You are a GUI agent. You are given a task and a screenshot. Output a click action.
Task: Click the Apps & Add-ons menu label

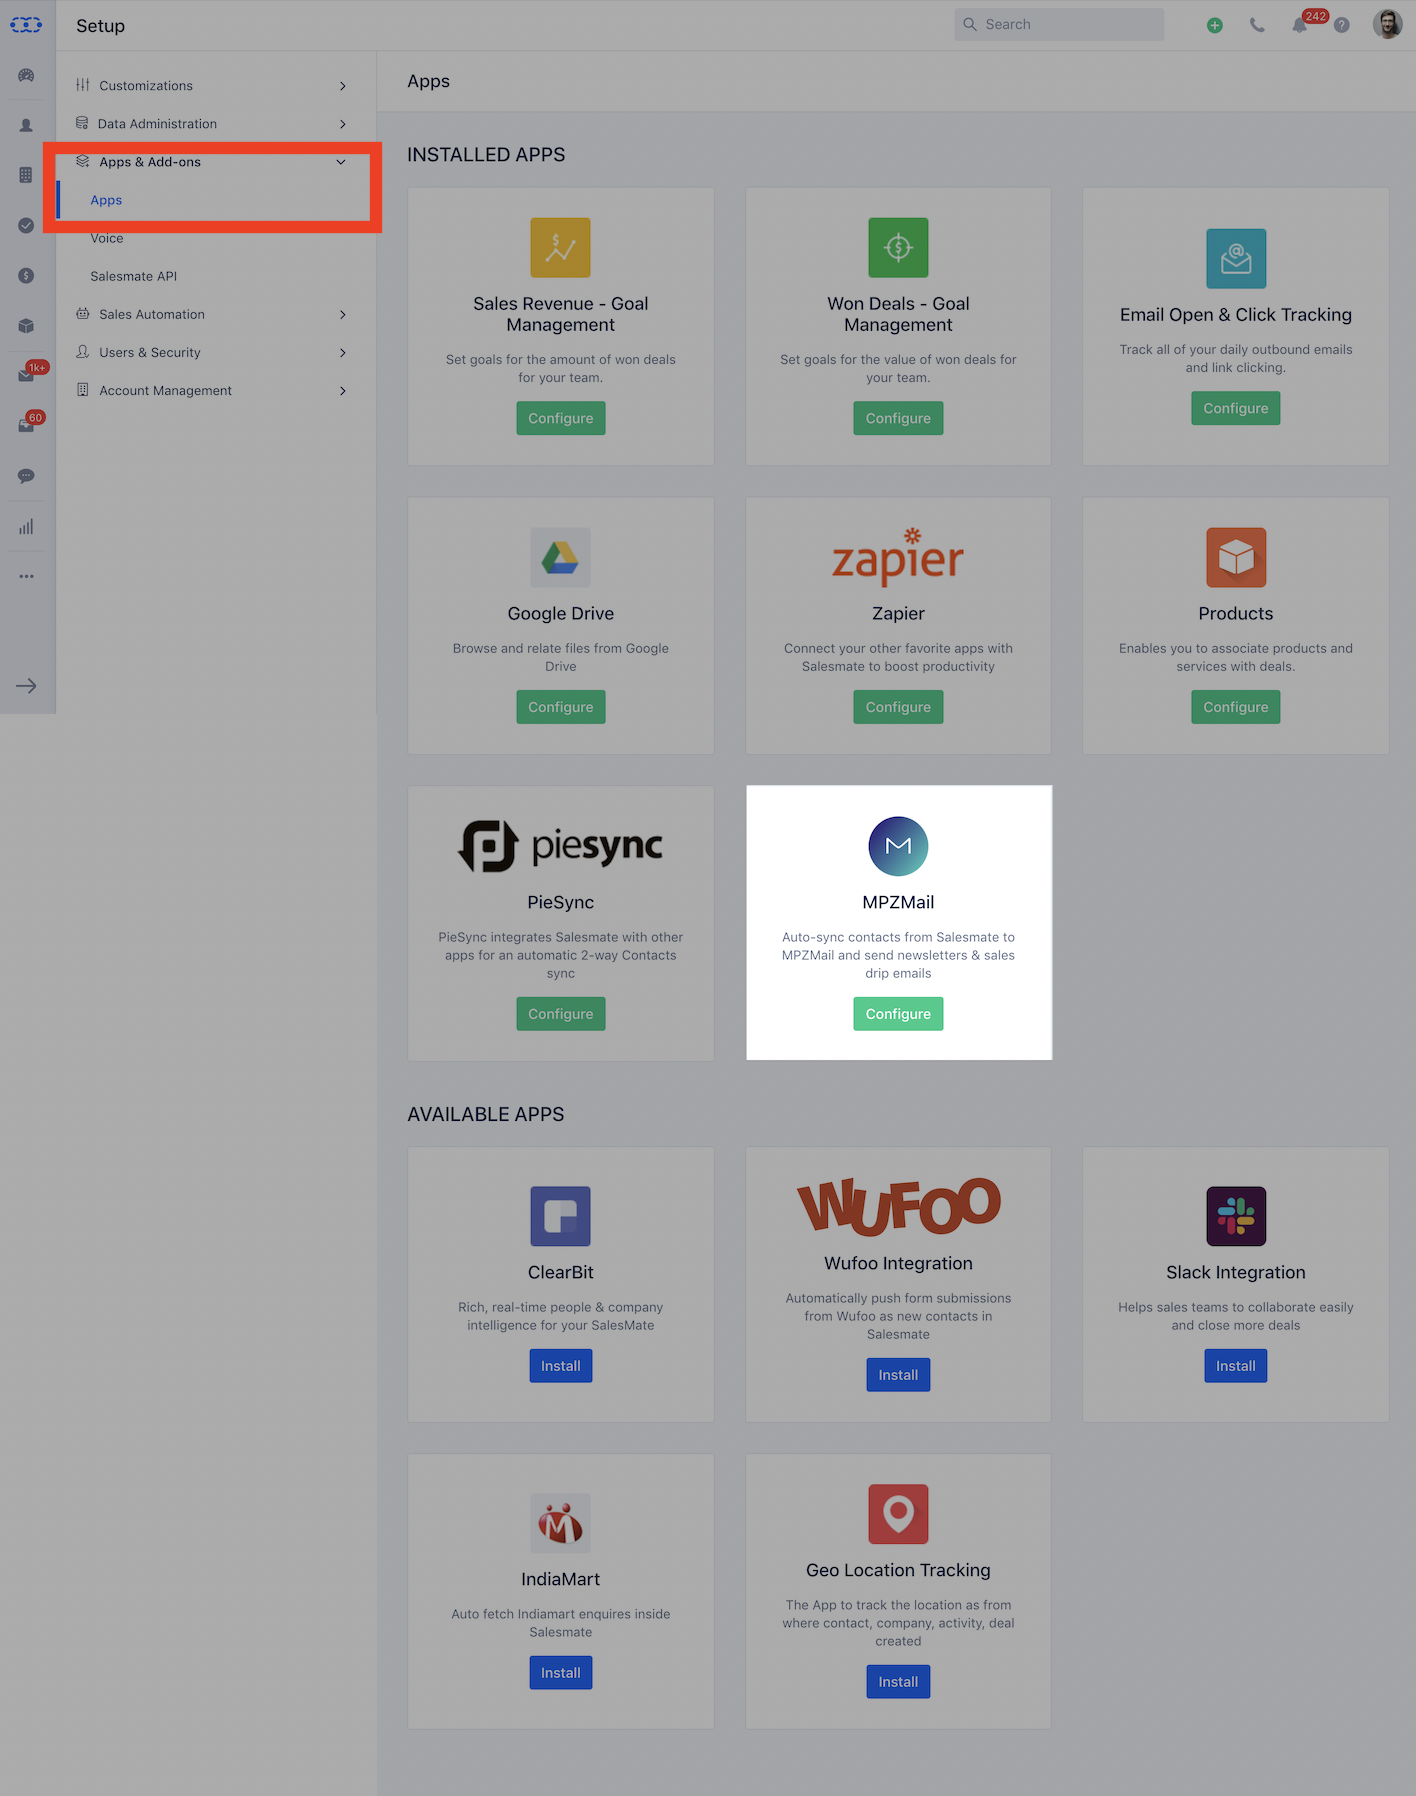[150, 162]
